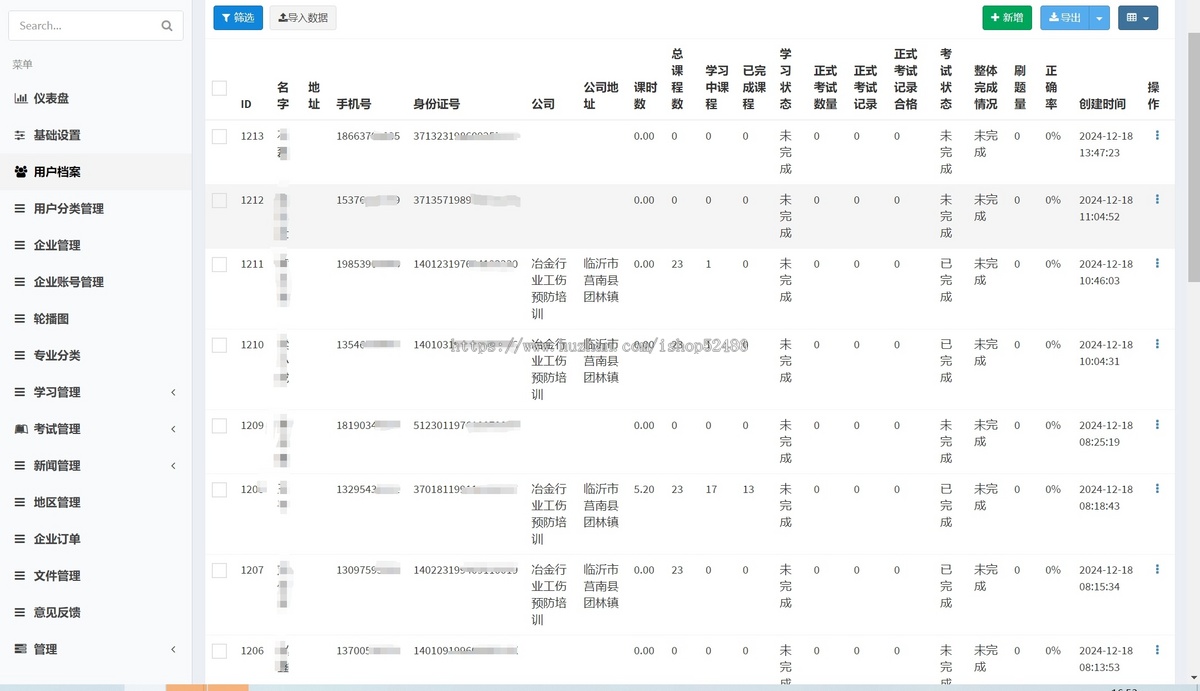Click the 意见反馈 list icon
The width and height of the screenshot is (1200, 691).
coord(20,612)
